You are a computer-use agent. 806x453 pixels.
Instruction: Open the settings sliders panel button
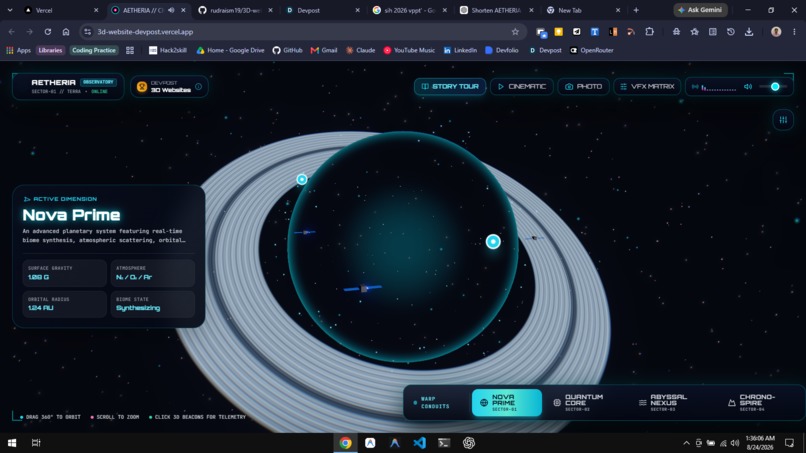point(783,120)
